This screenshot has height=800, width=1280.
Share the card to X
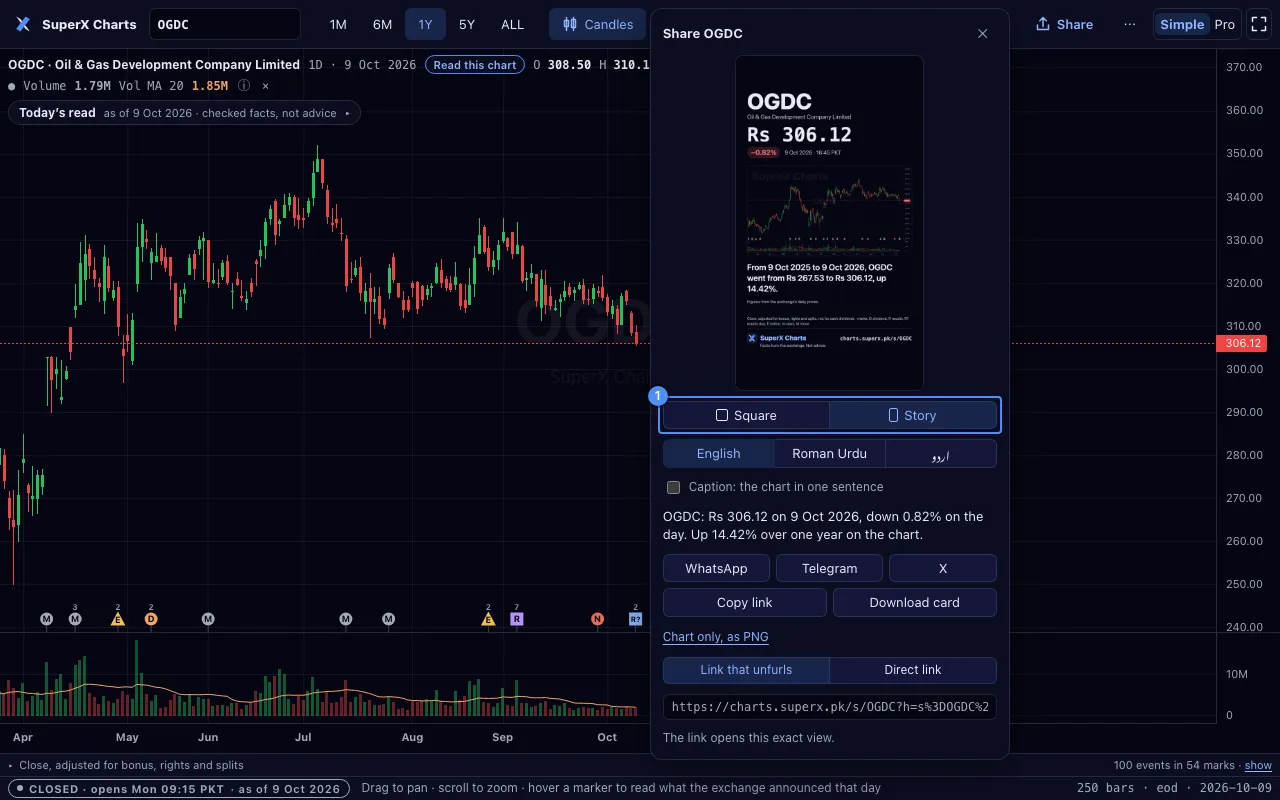943,568
